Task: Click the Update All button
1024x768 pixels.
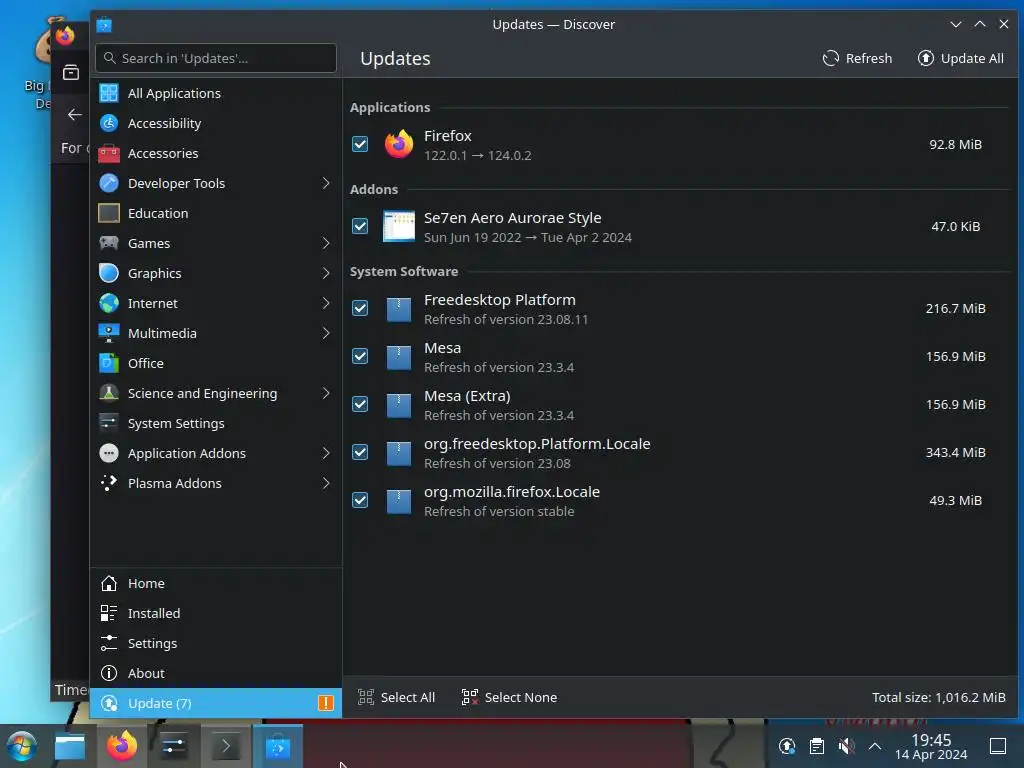Action: [961, 59]
